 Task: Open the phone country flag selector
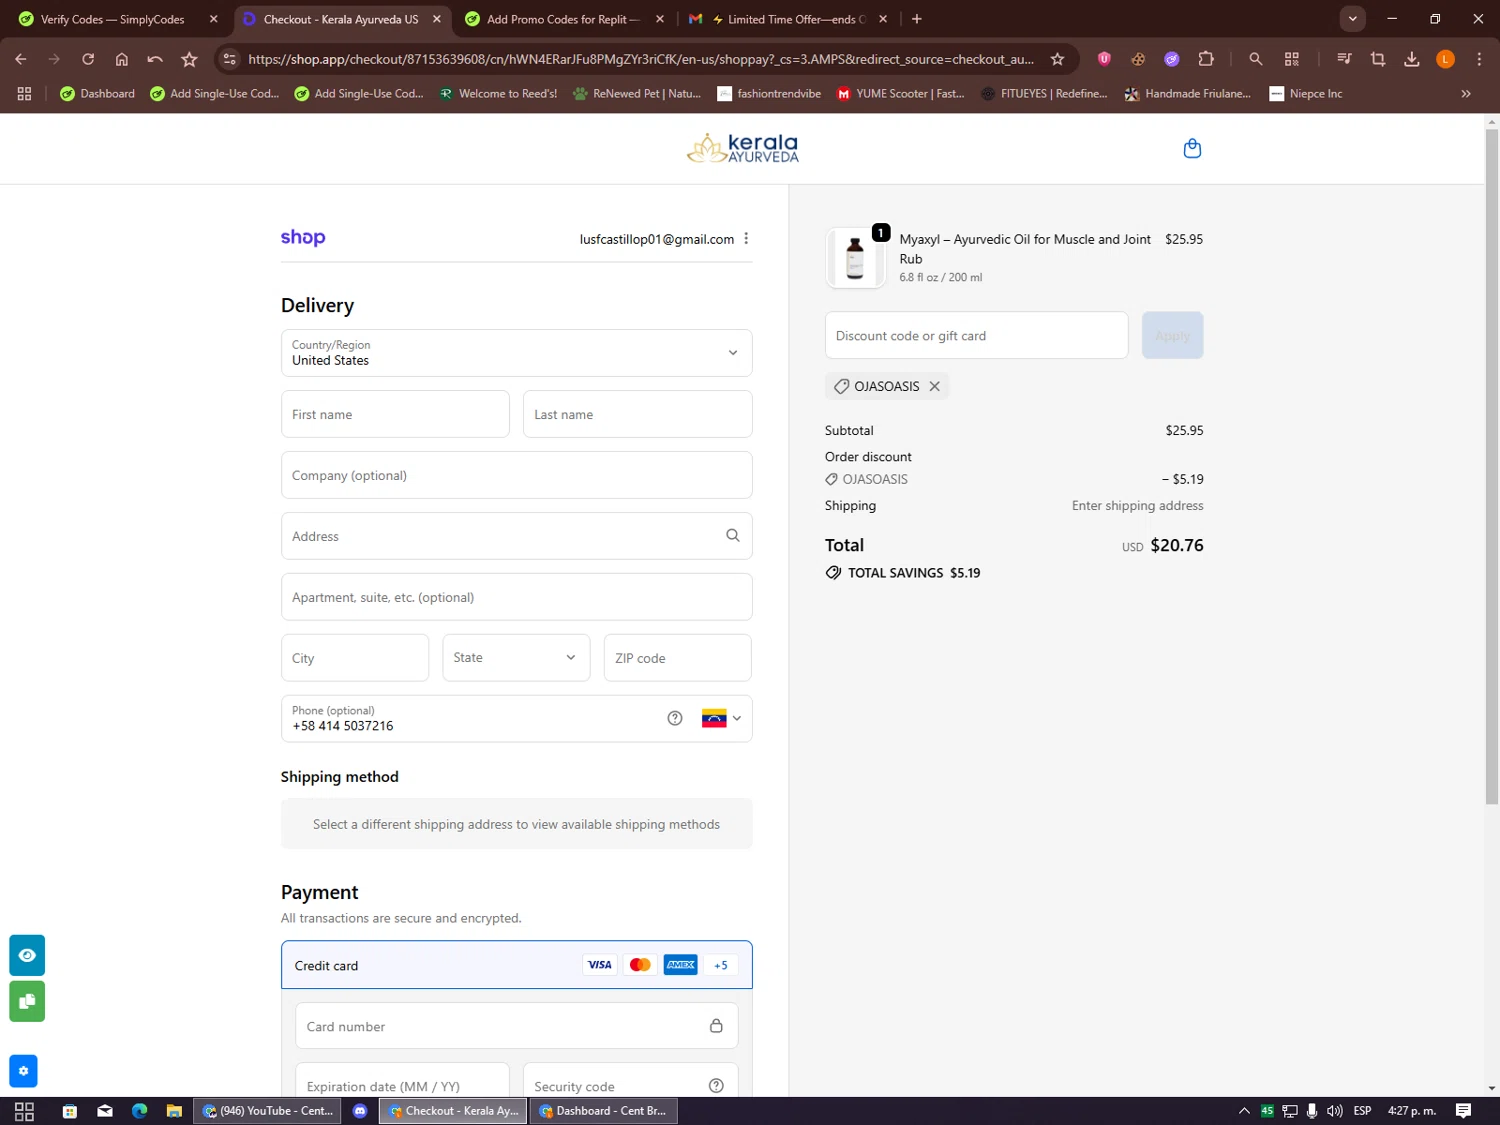pos(721,718)
